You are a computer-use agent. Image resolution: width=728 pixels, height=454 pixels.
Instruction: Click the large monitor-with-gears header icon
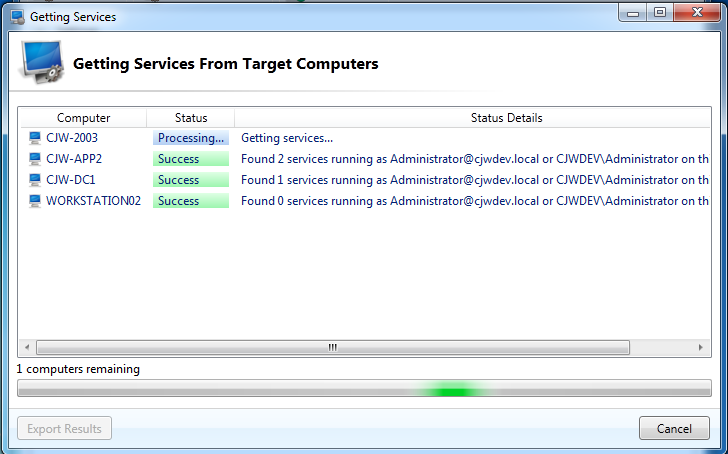[x=41, y=65]
